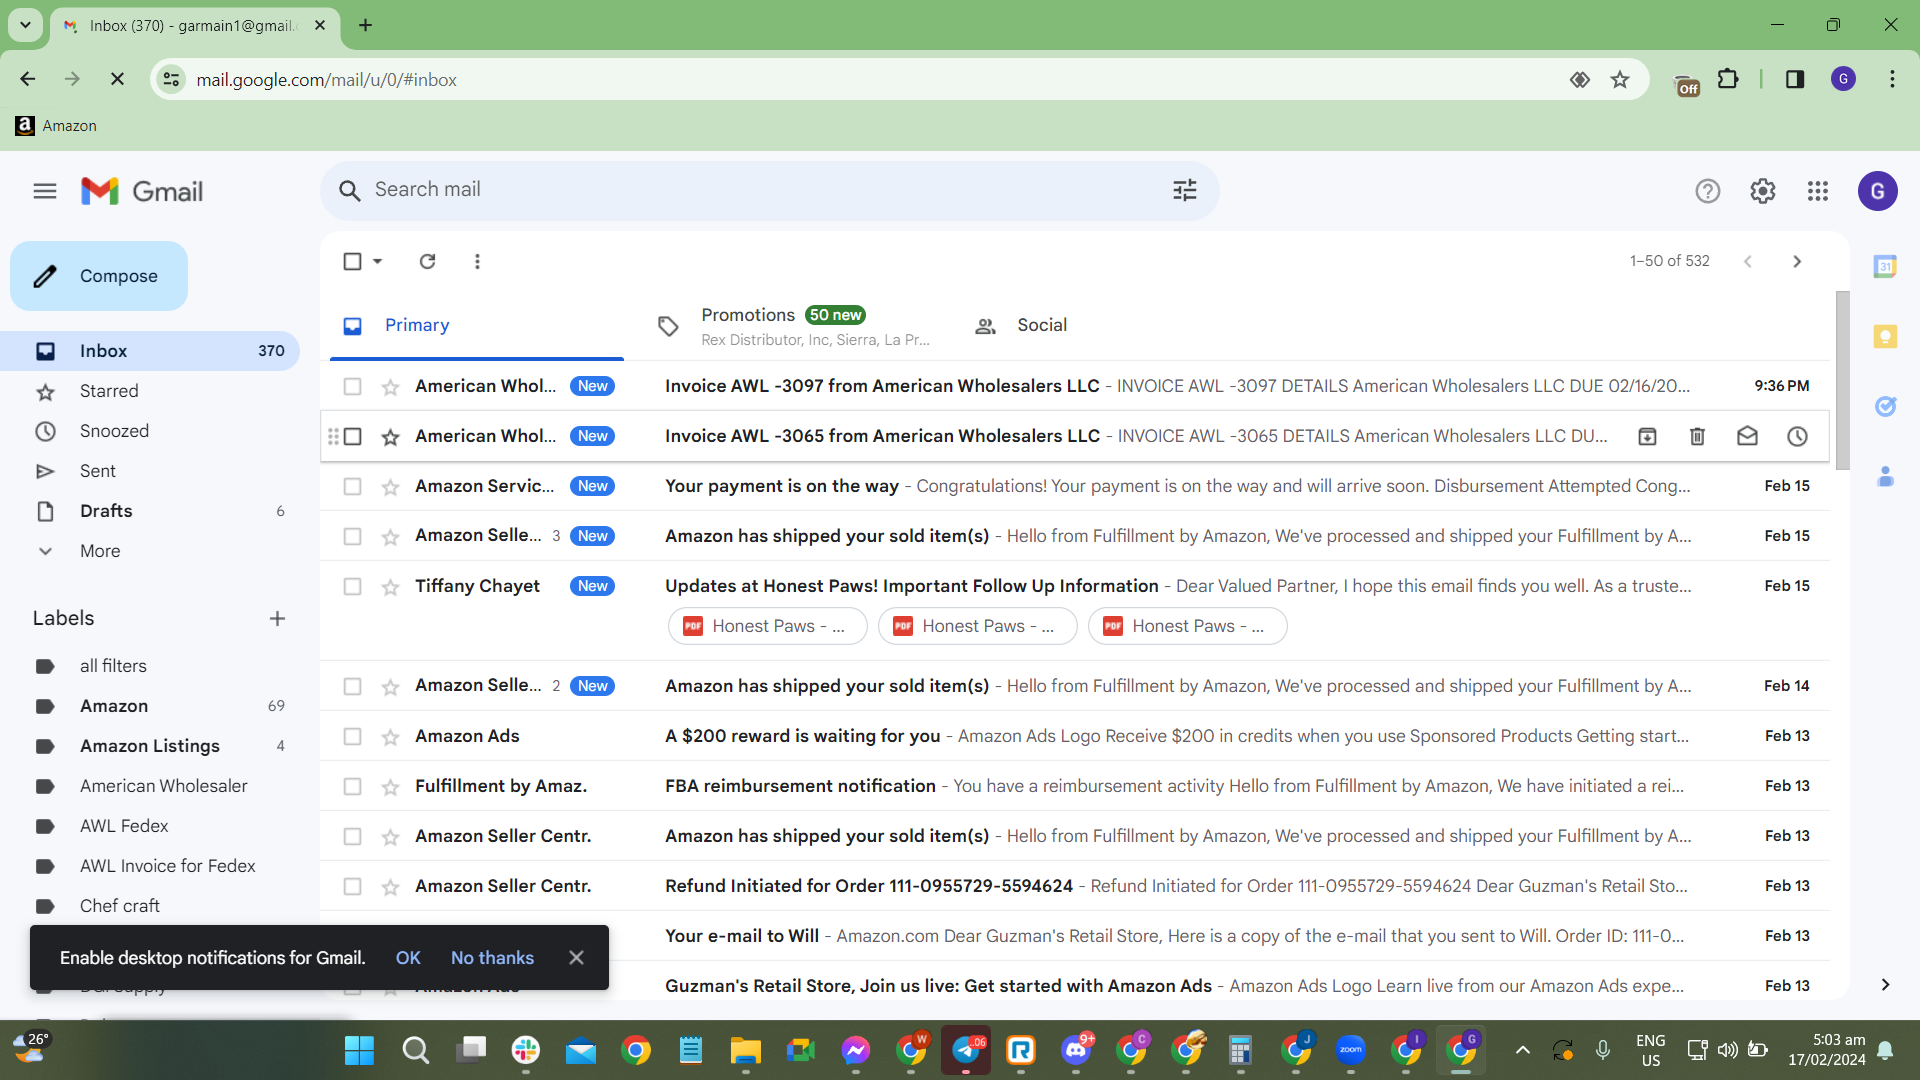Show the side panel chevron
The height and width of the screenshot is (1080, 1920).
[1885, 985]
